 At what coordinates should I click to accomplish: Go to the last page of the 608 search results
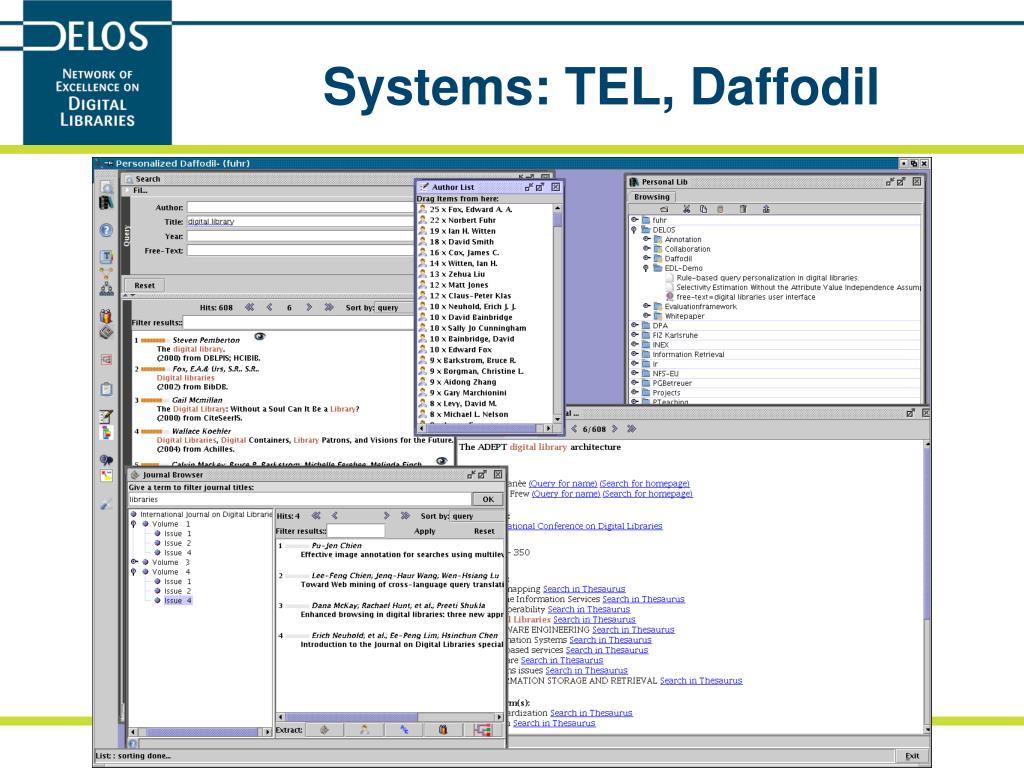[x=328, y=307]
